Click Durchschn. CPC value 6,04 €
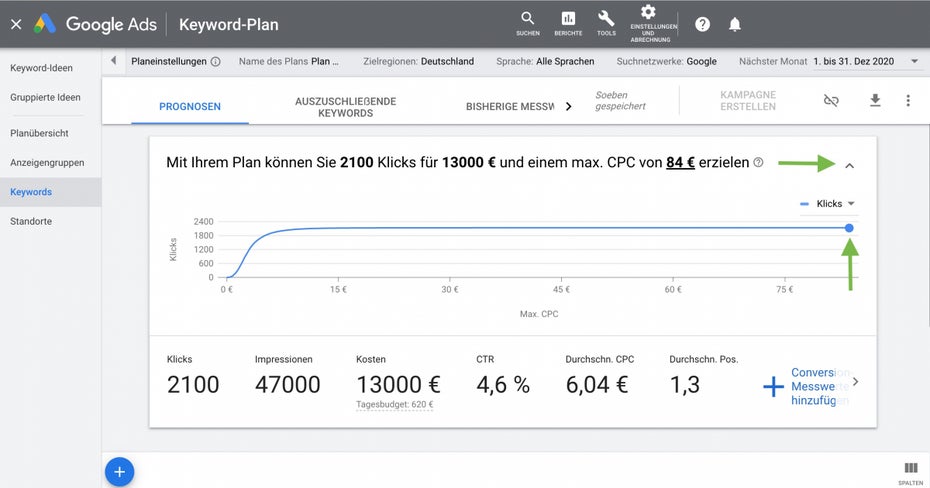 [597, 385]
